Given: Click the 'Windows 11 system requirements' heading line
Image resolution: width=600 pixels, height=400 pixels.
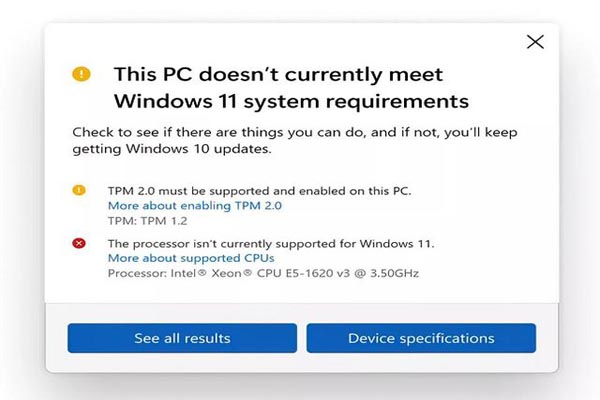Looking at the screenshot, I should click(x=291, y=102).
